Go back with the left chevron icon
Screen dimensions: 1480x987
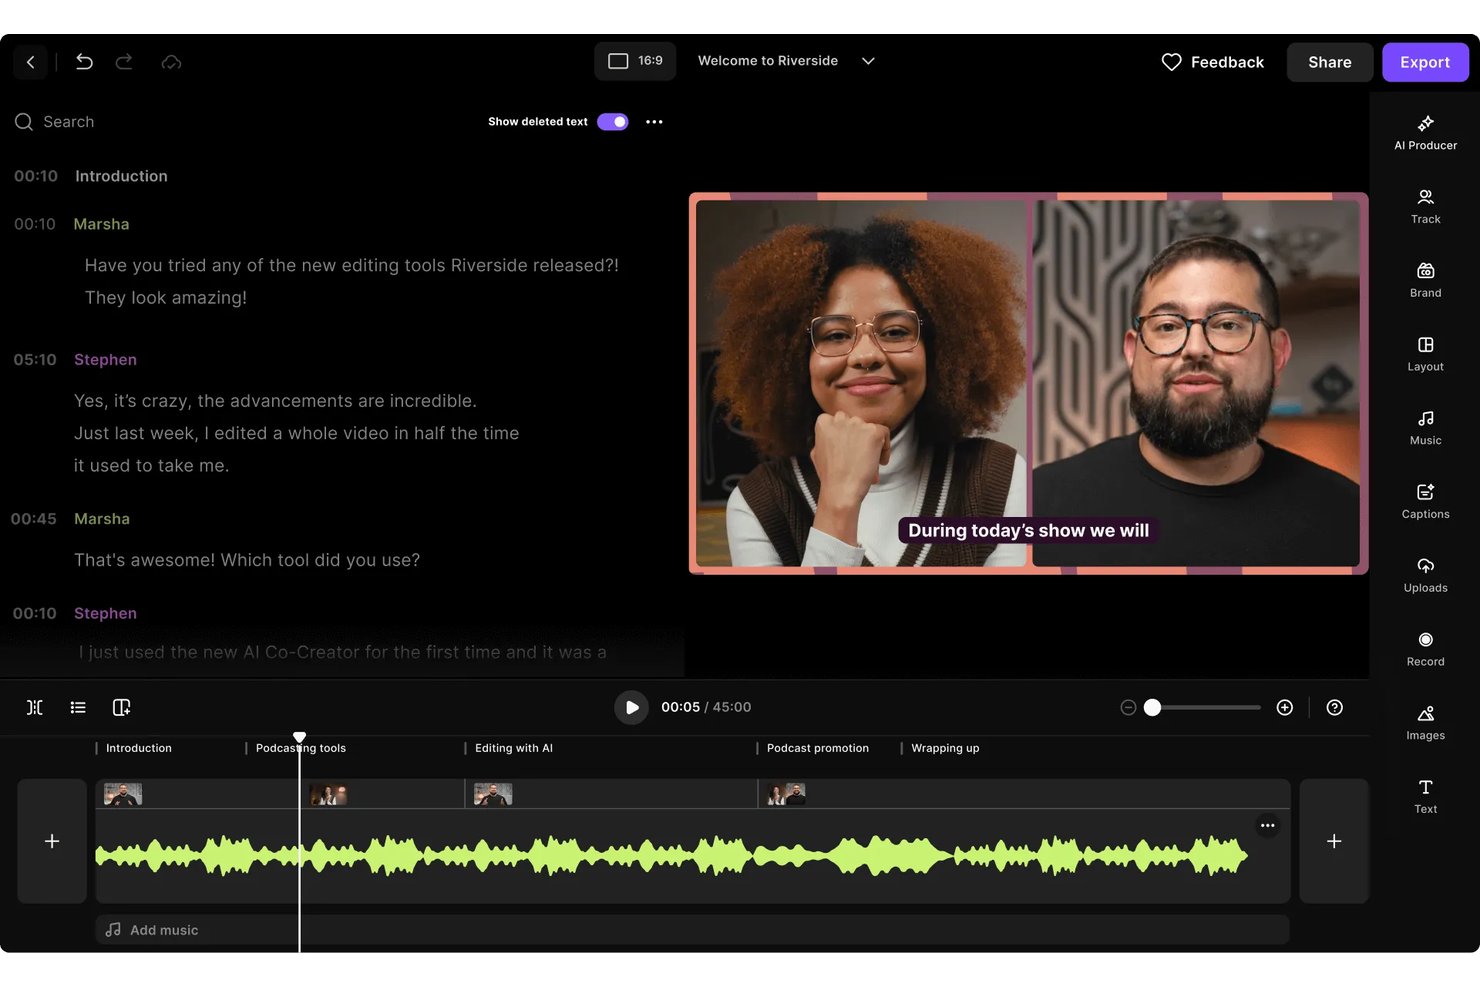(30, 62)
